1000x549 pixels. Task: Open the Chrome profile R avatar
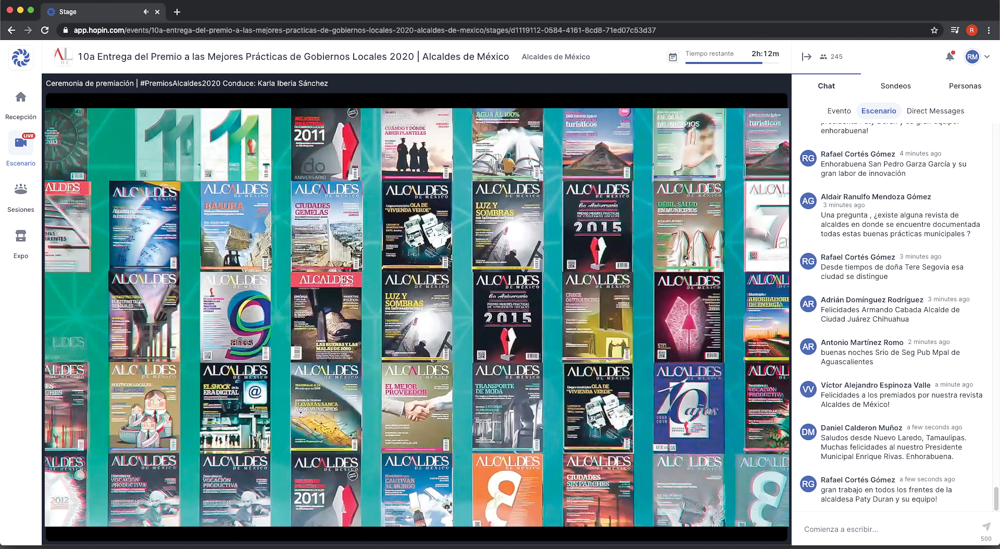pyautogui.click(x=971, y=30)
